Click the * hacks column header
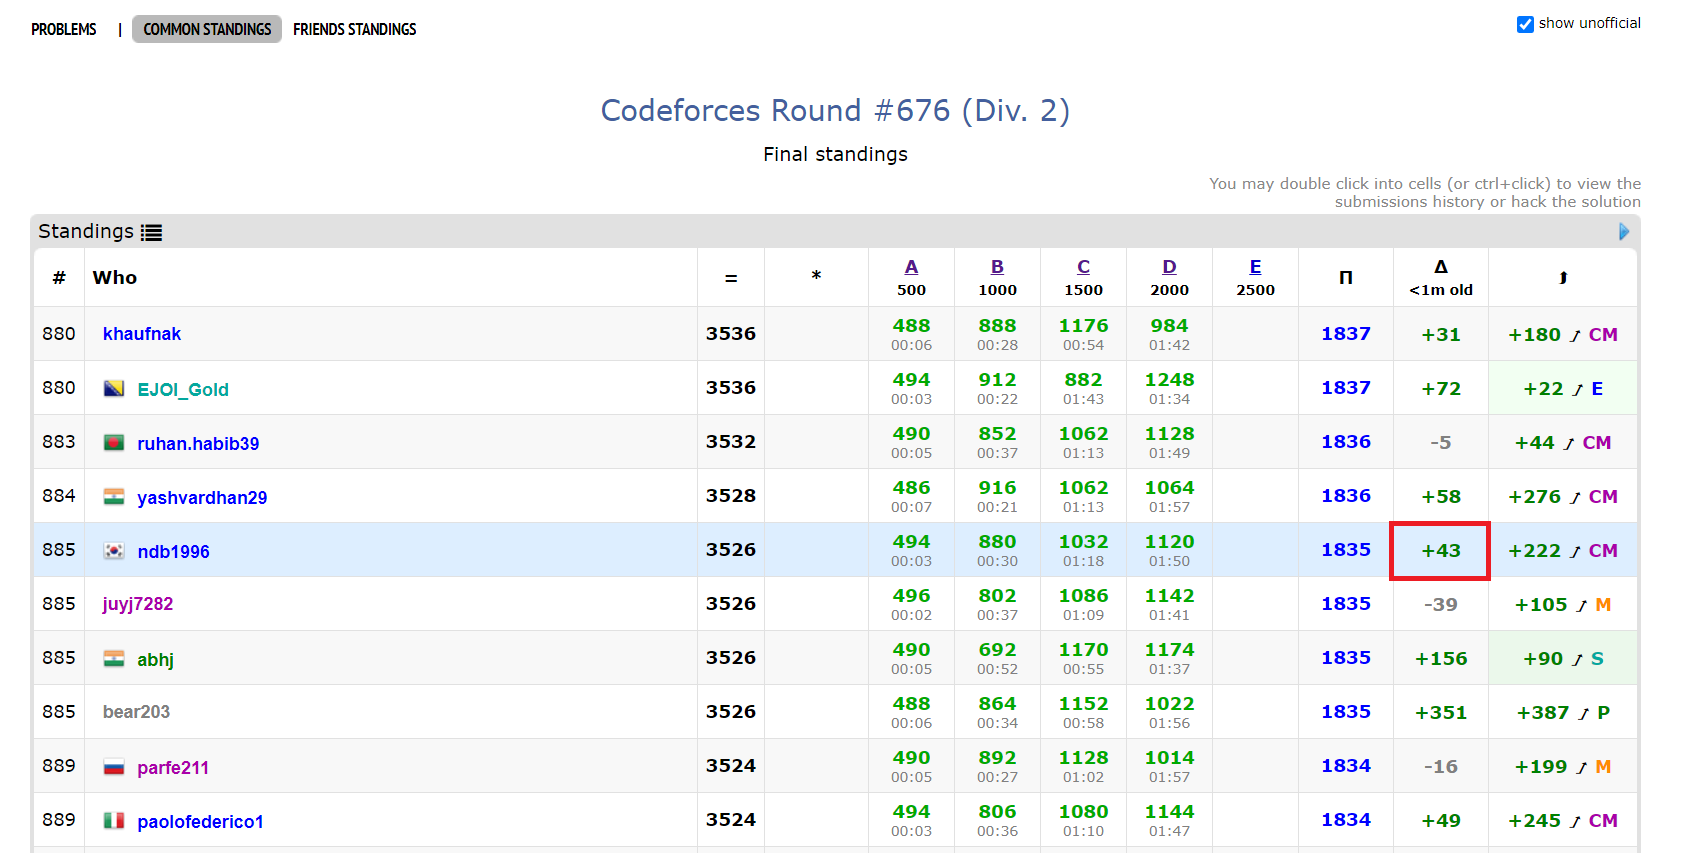This screenshot has height=853, width=1684. tap(816, 276)
